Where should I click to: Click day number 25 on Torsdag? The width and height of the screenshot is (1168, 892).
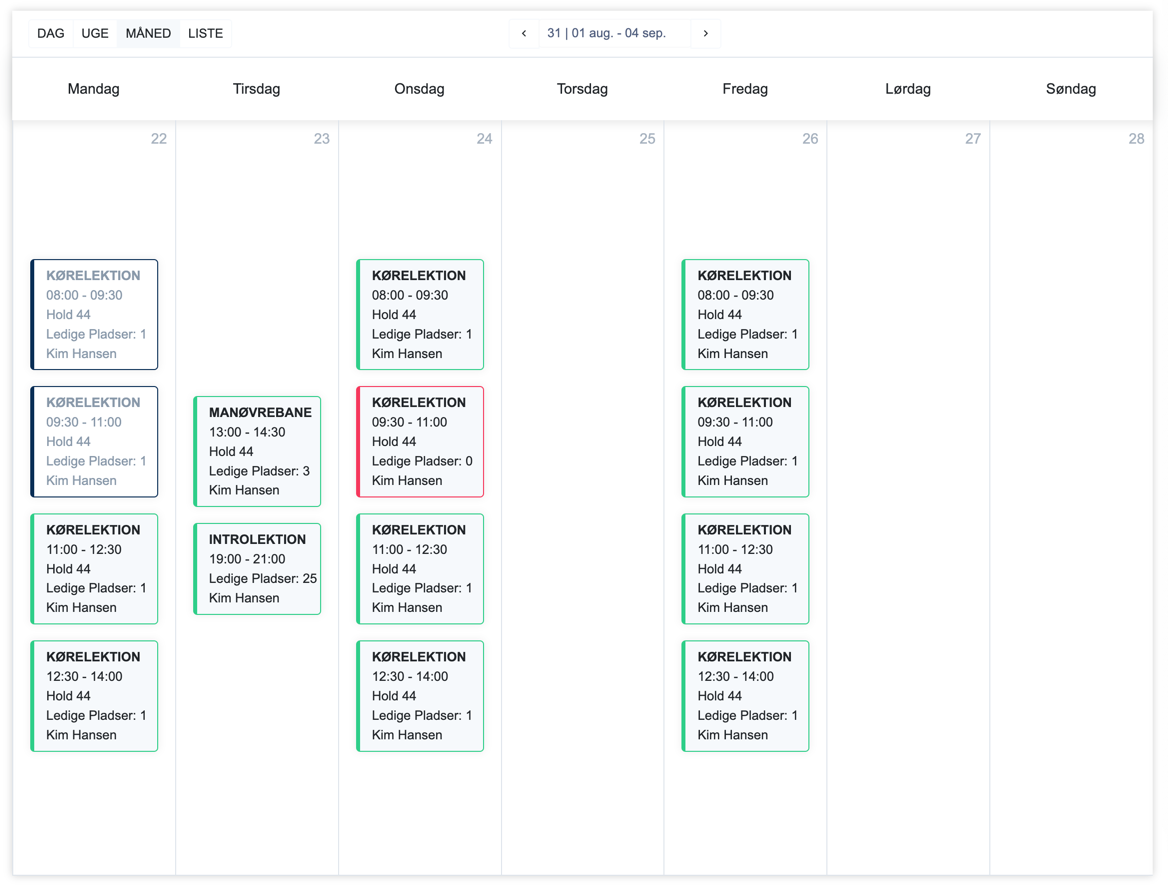coord(647,139)
